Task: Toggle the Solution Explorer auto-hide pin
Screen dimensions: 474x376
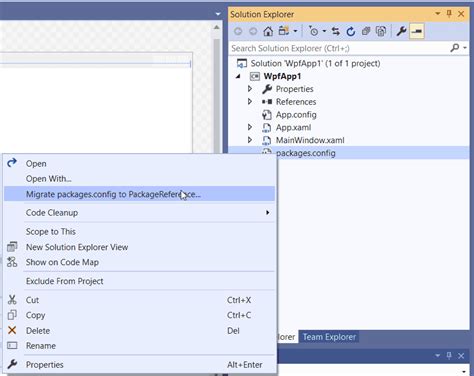Action: tap(449, 14)
